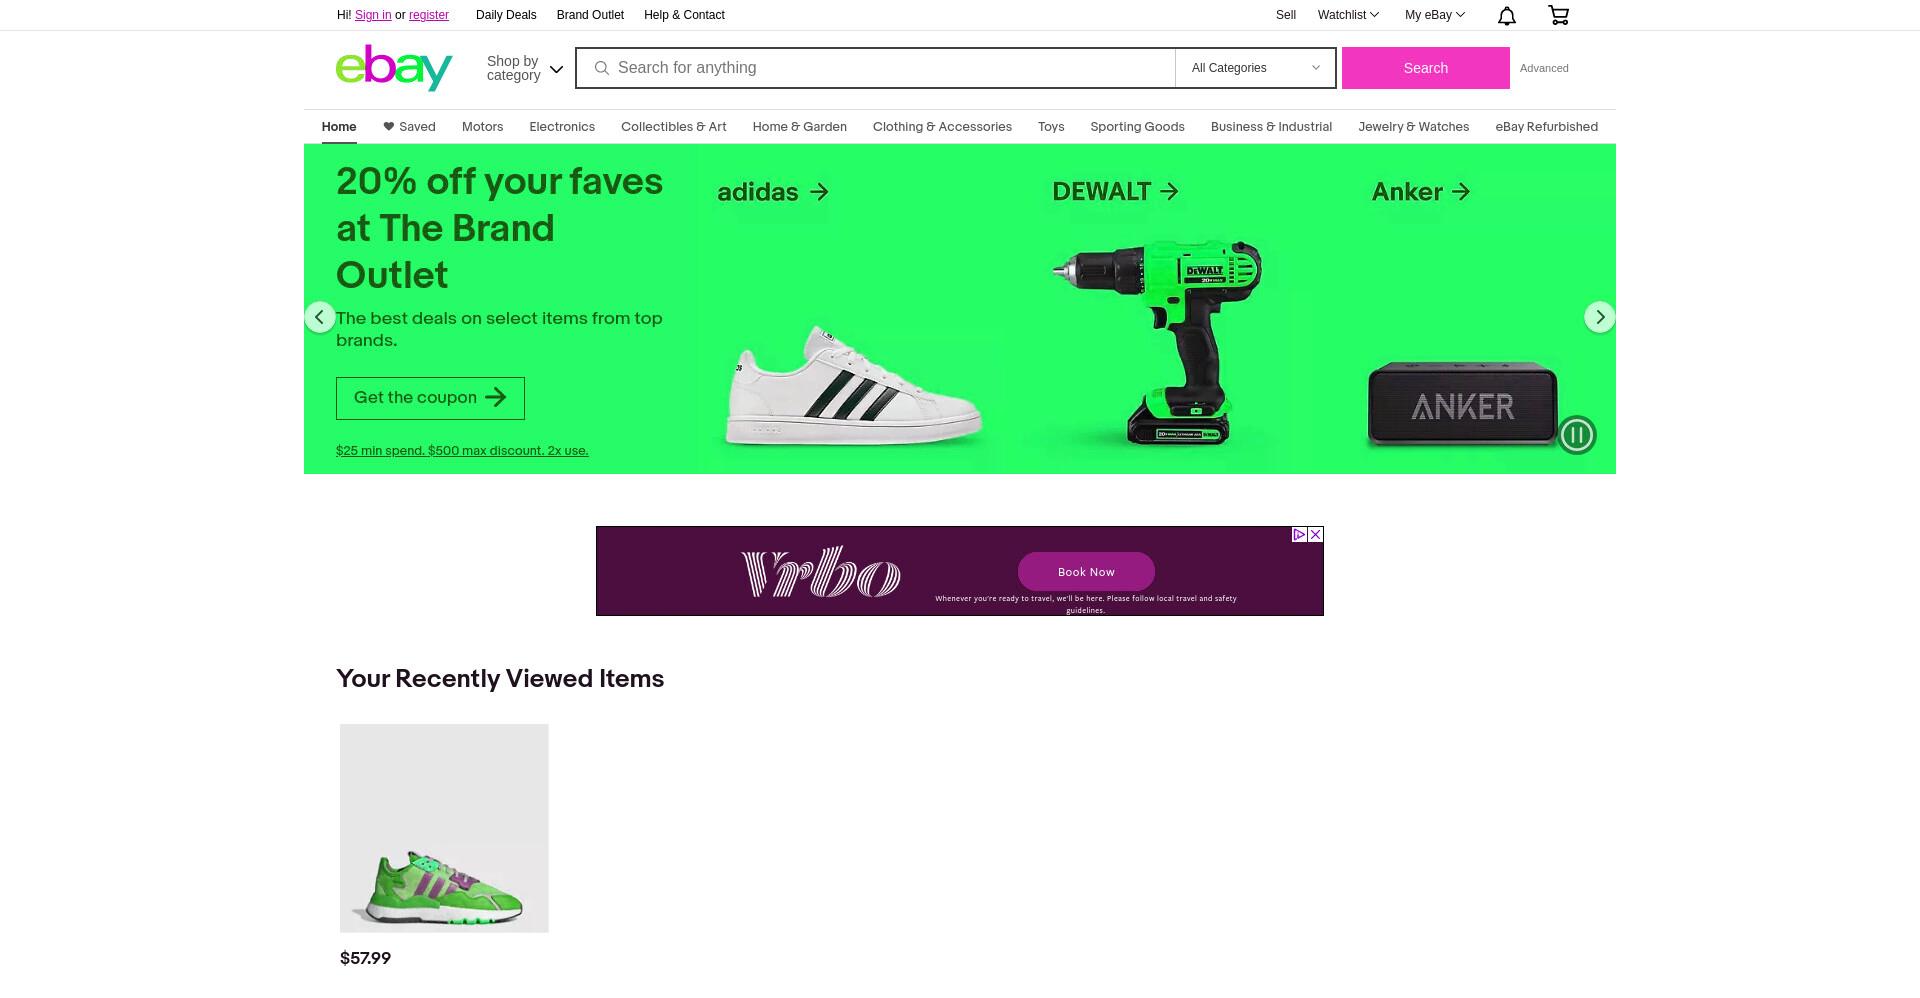
Task: Open Saved items with heart icon
Action: pyautogui.click(x=409, y=127)
